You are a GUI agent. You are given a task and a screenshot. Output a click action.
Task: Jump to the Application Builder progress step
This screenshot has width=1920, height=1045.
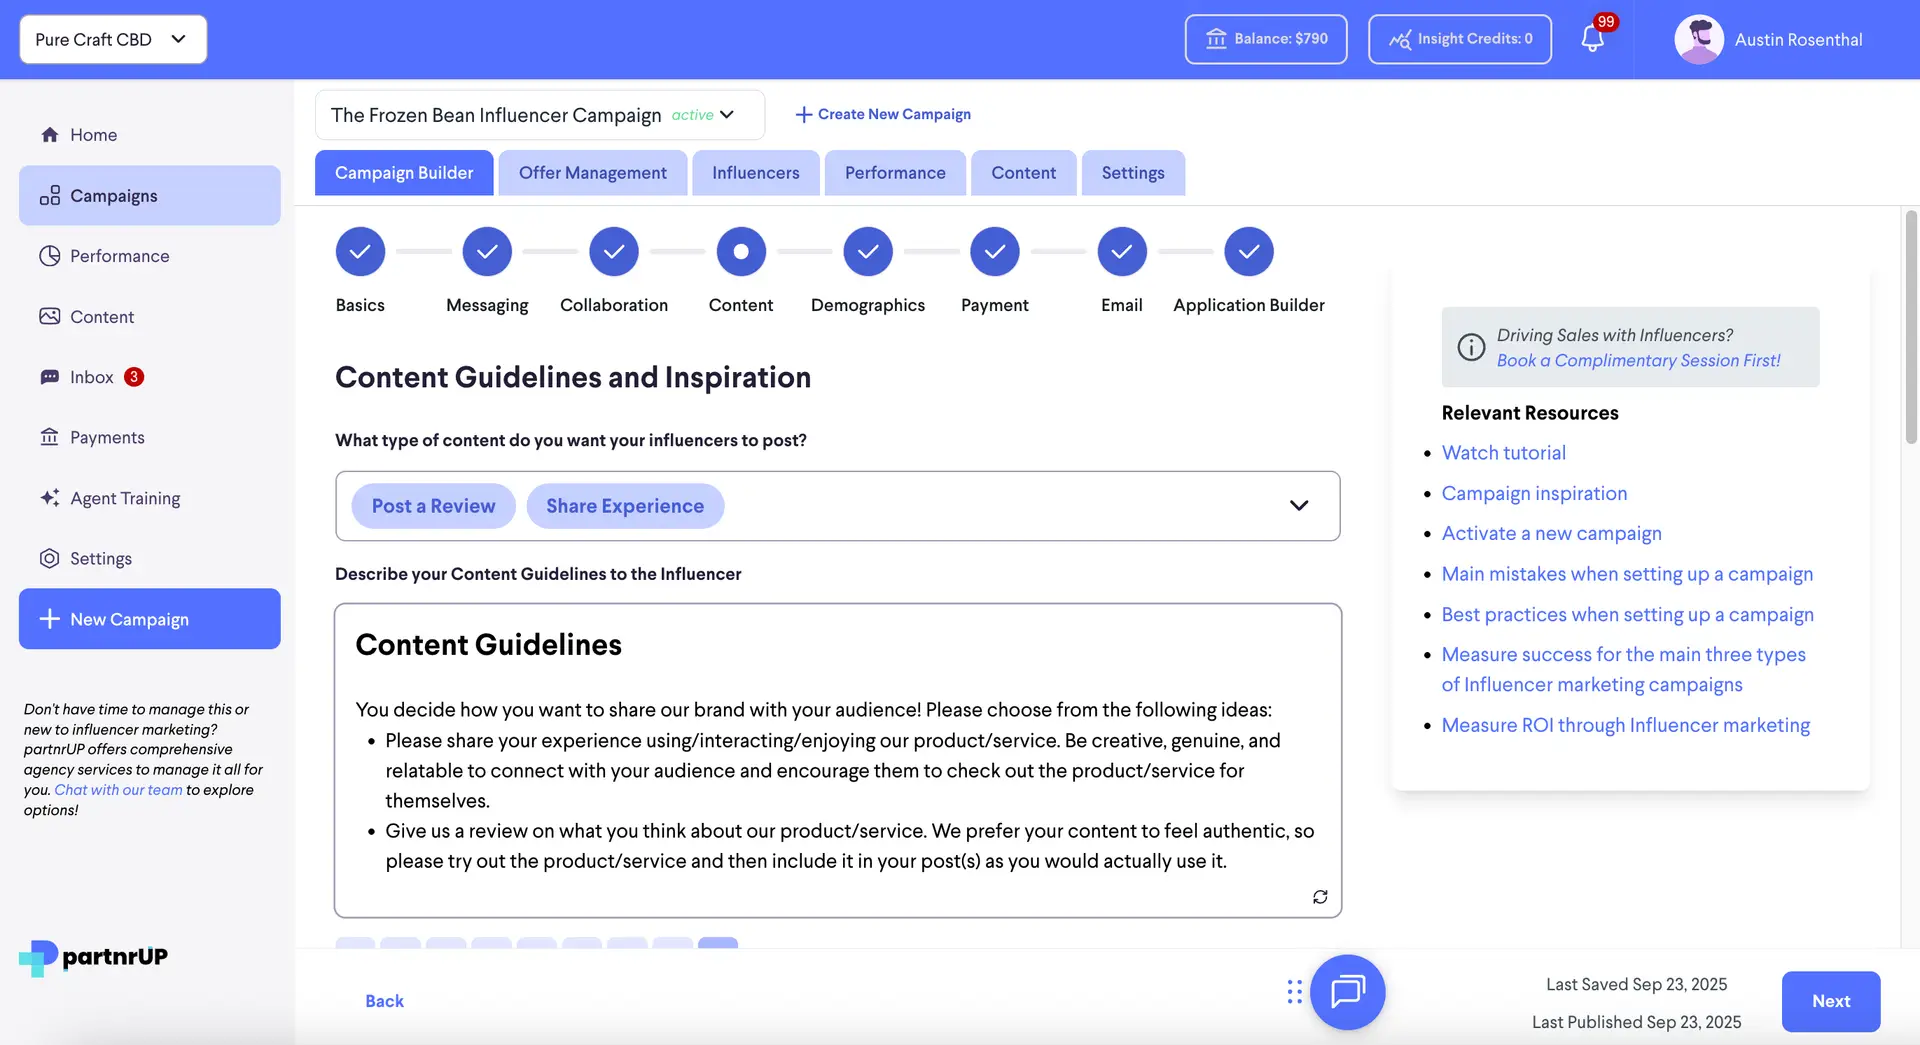coord(1248,251)
